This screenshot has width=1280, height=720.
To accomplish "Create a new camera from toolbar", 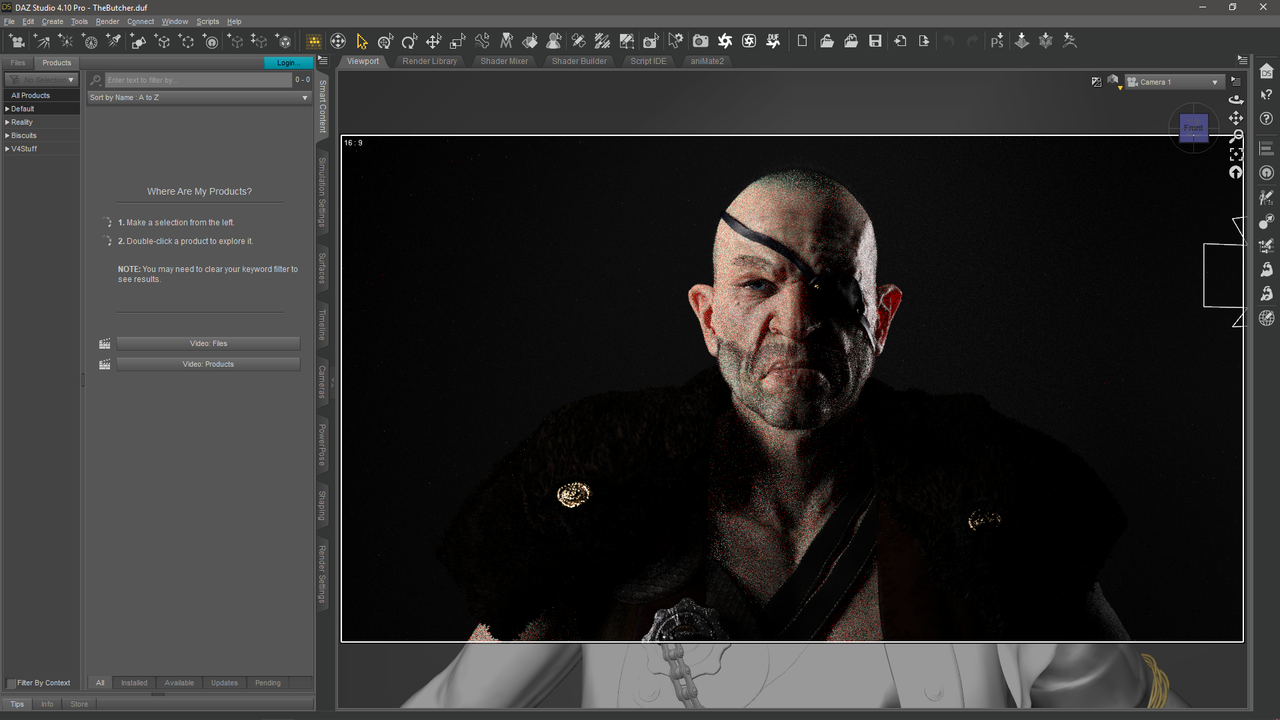I will [x=17, y=41].
